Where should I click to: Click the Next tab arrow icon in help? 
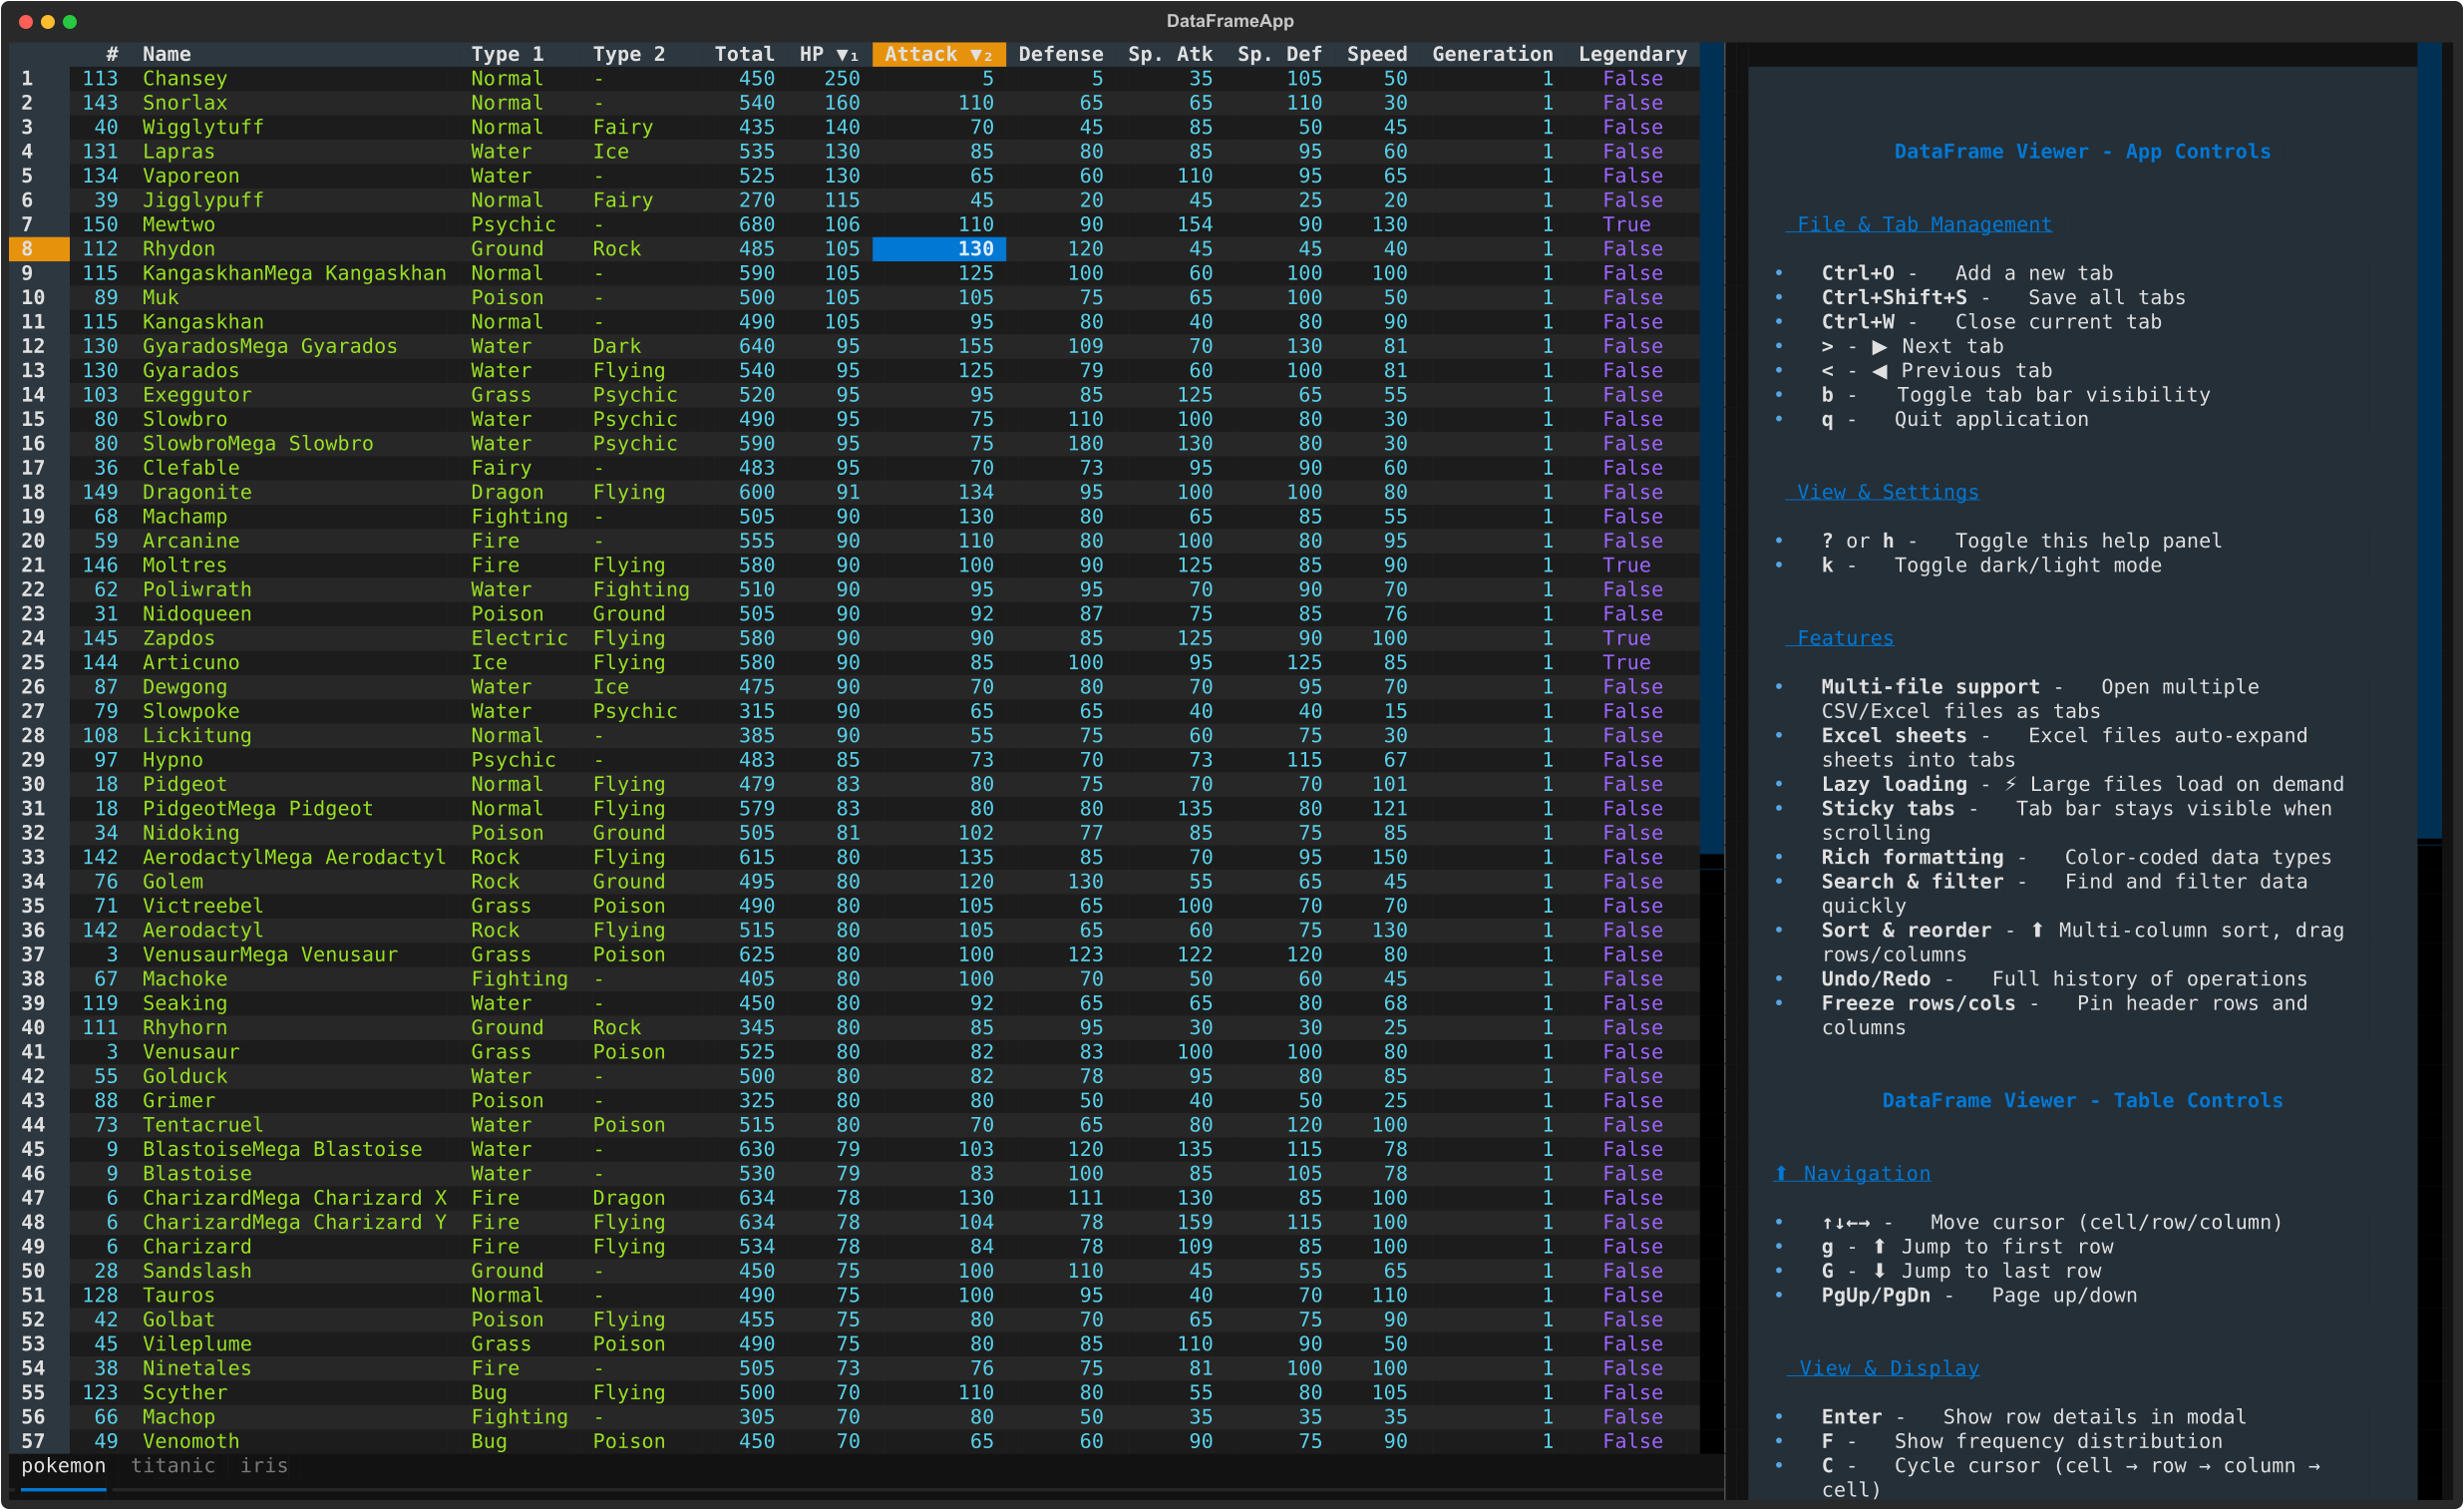1879,346
